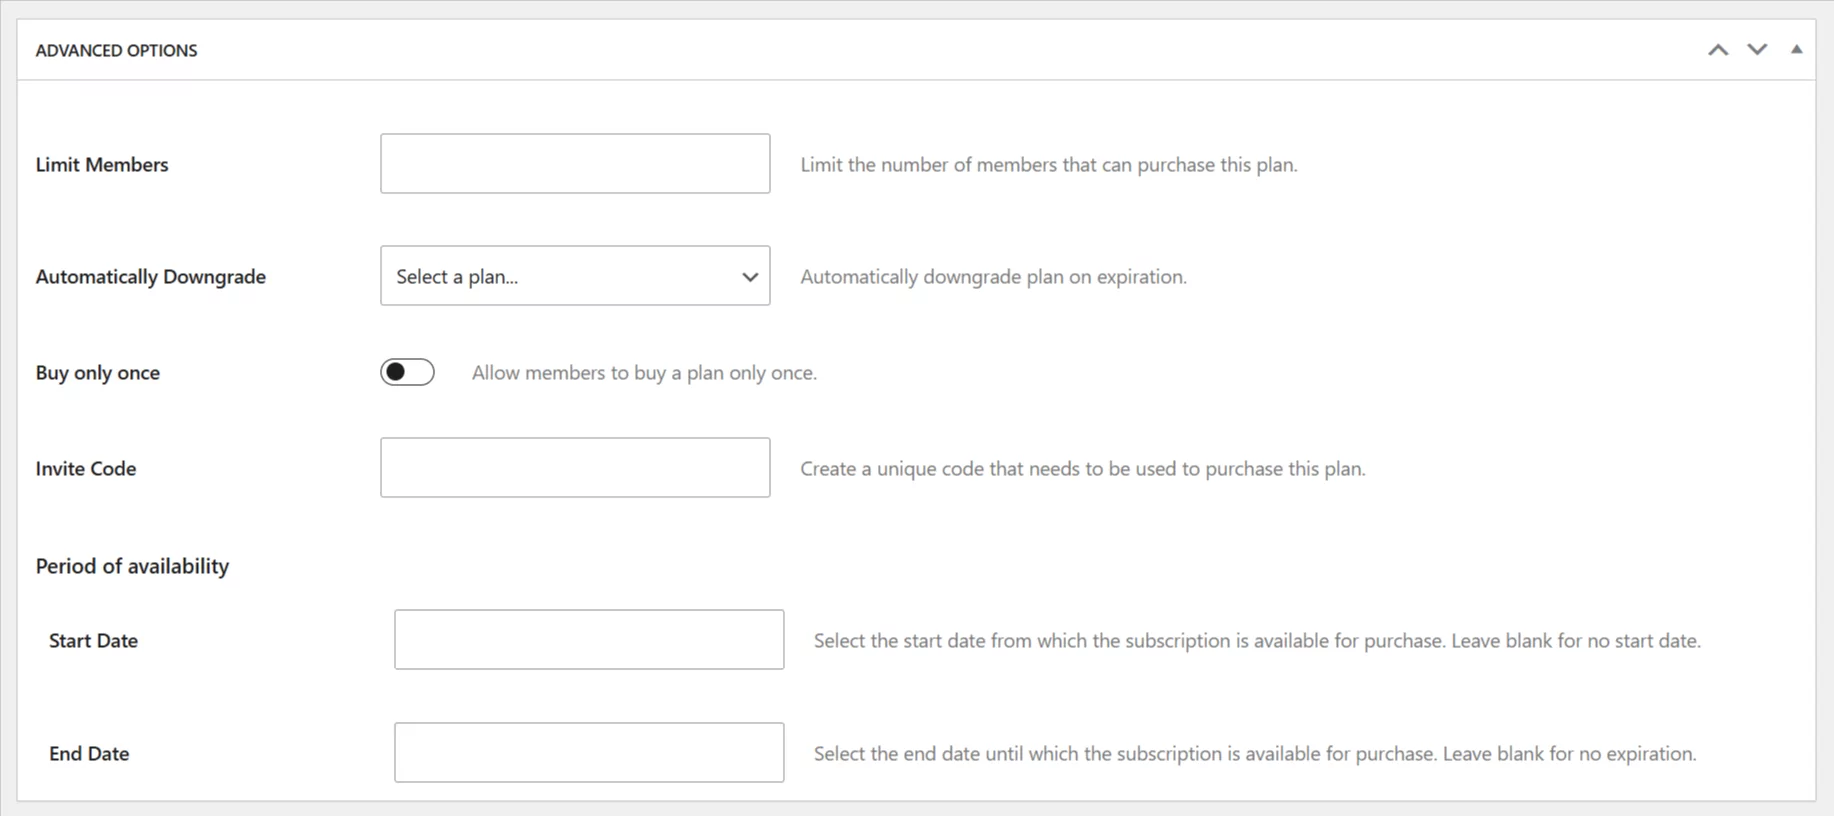The image size is (1834, 816).
Task: Click the Limit Members help description text
Action: pyautogui.click(x=1048, y=165)
